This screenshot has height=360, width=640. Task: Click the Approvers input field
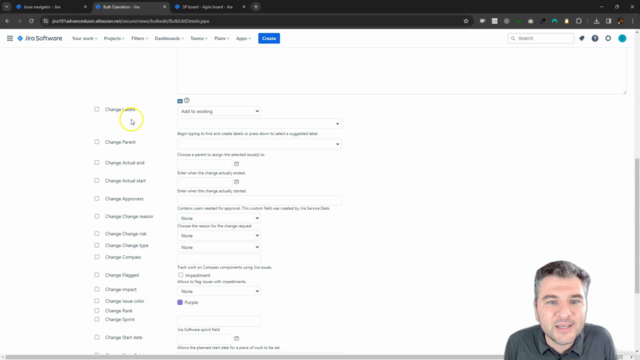click(x=259, y=200)
